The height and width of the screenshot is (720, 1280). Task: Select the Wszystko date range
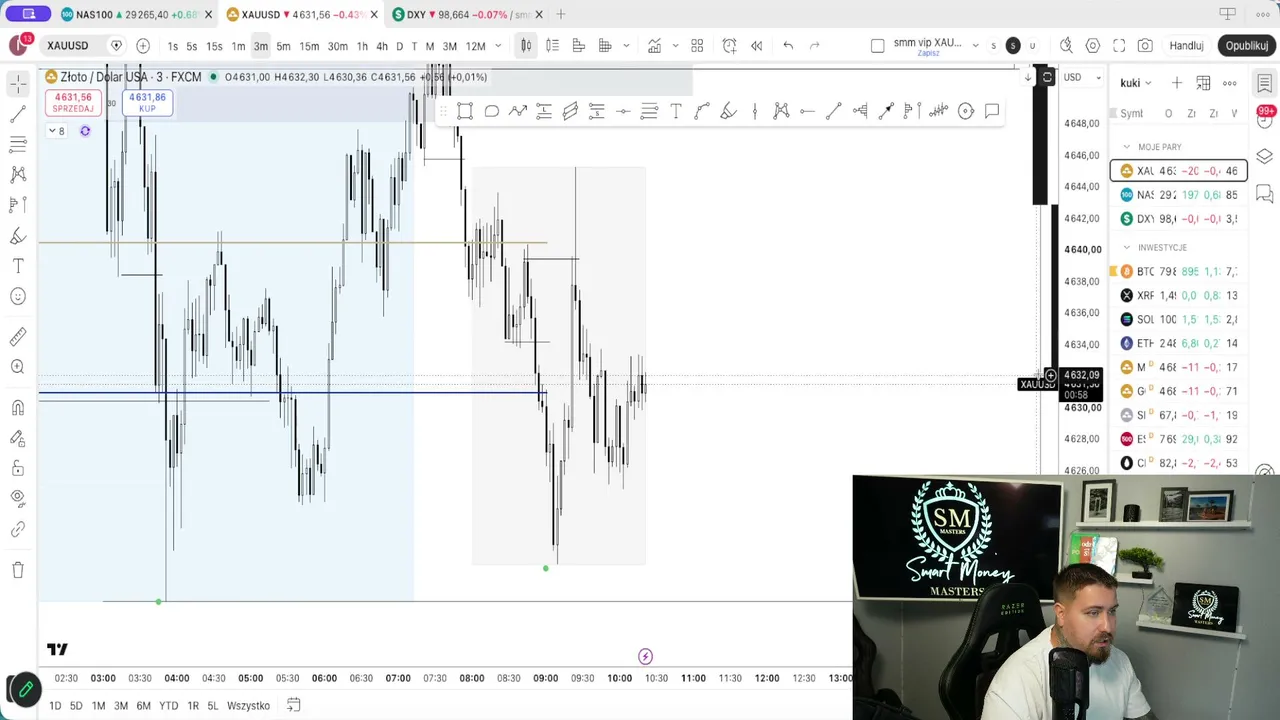tap(248, 706)
